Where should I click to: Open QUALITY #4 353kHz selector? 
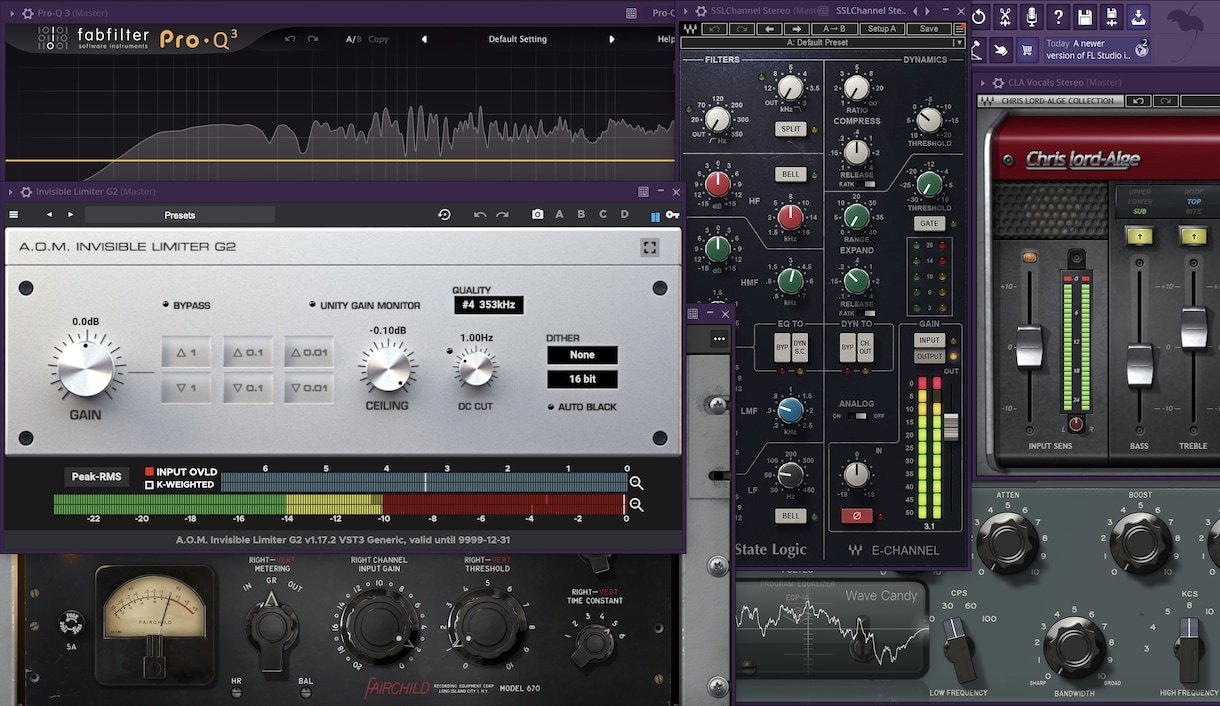click(x=488, y=305)
